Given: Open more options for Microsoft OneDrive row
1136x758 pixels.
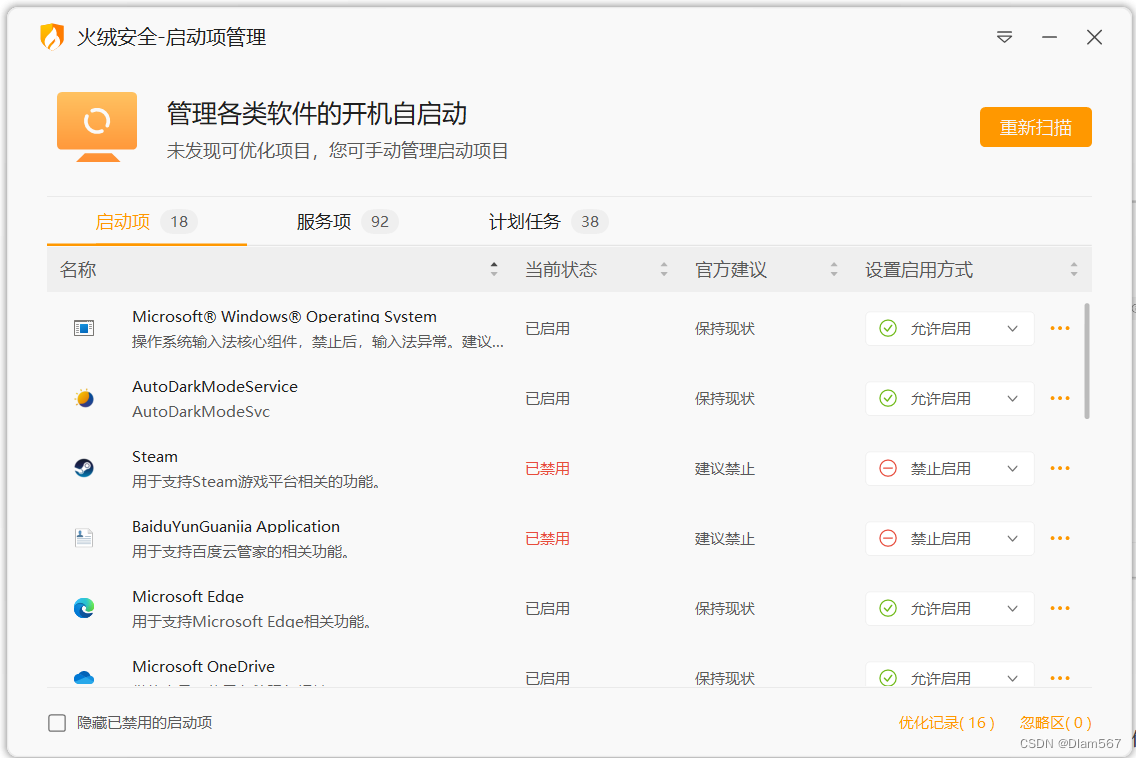Looking at the screenshot, I should pyautogui.click(x=1060, y=678).
